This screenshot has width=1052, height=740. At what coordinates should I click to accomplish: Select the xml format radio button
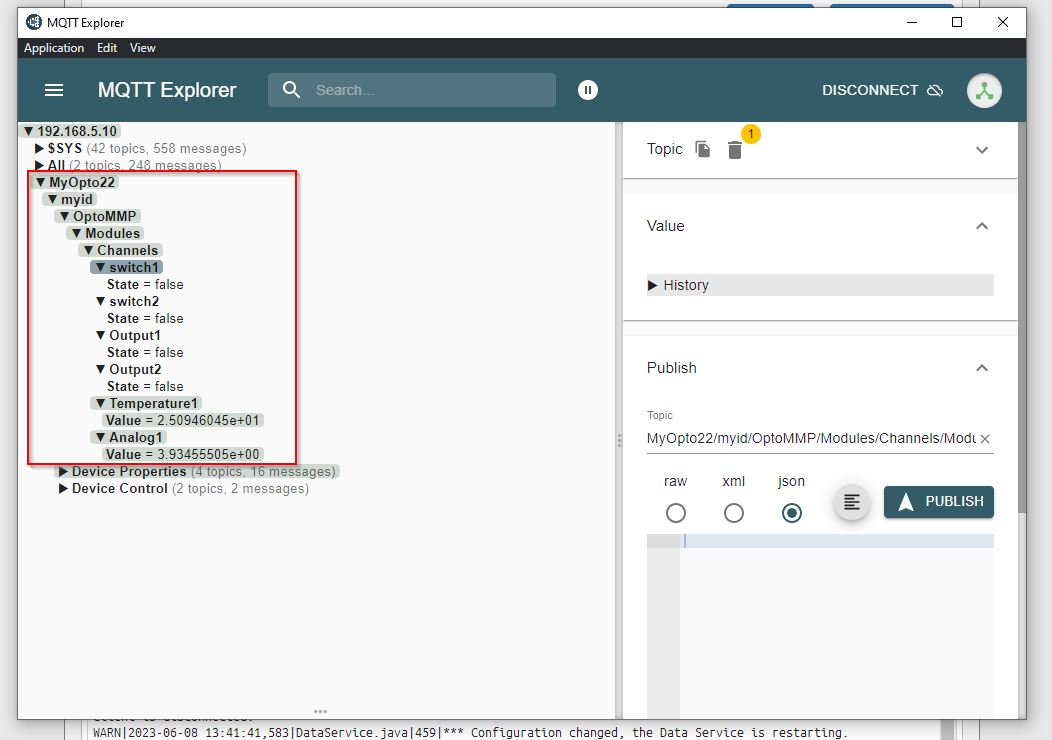tap(733, 513)
